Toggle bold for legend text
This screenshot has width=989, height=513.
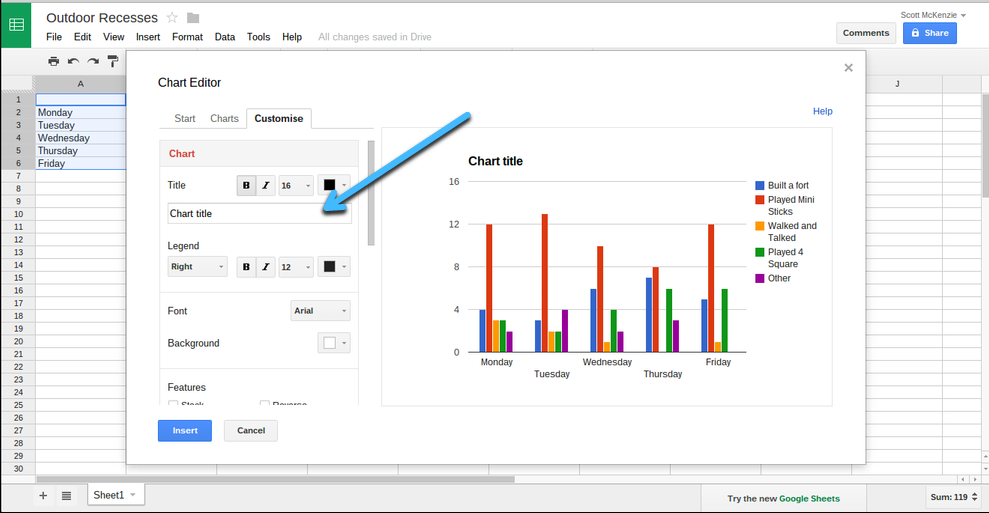click(x=246, y=267)
